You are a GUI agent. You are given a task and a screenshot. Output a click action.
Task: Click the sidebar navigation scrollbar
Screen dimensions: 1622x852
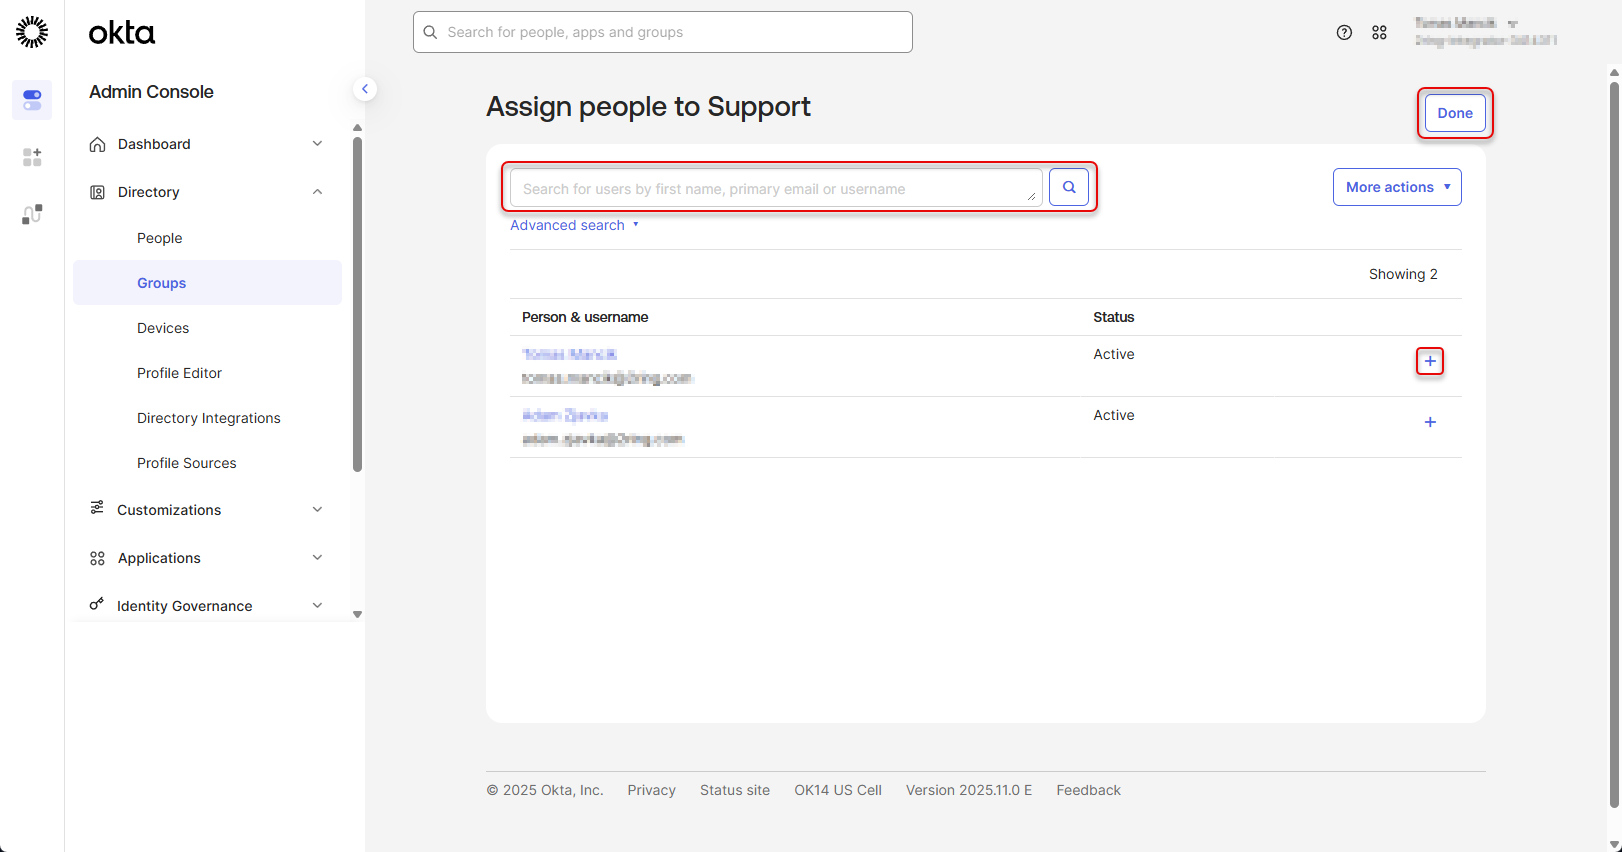(x=357, y=300)
